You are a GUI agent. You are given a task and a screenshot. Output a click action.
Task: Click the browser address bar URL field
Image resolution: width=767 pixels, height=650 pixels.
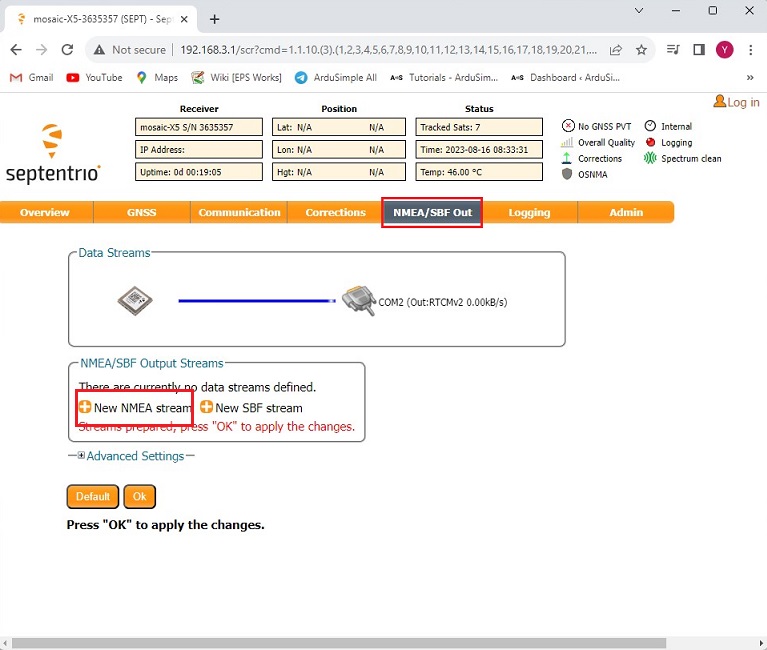point(390,49)
